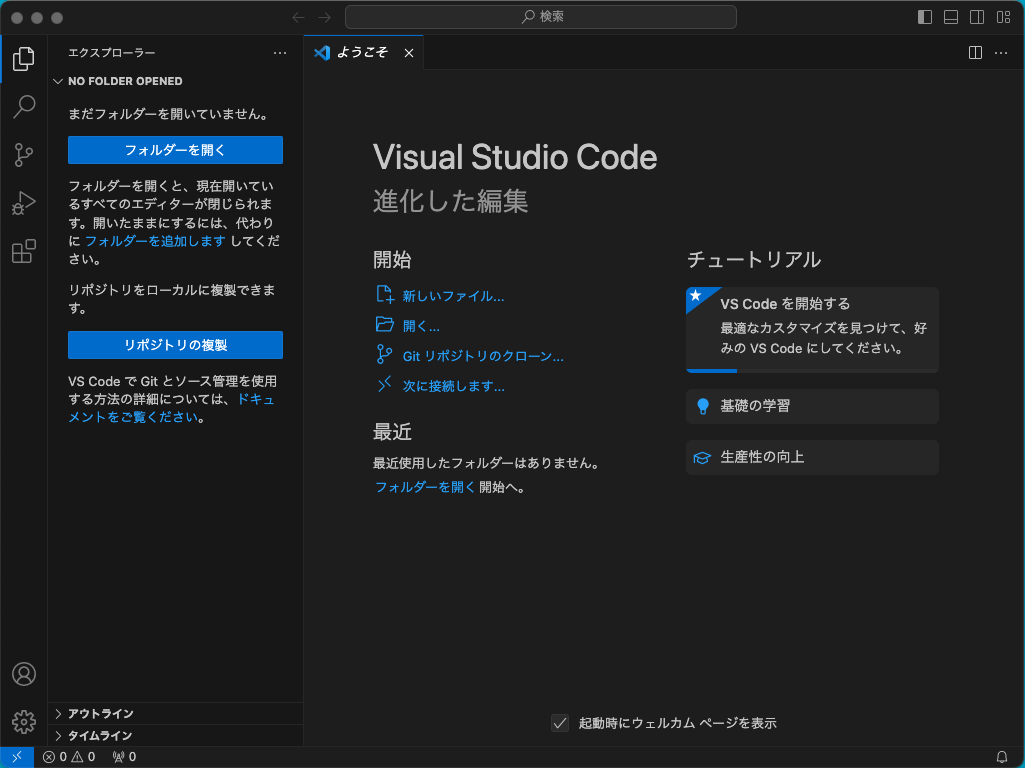Click the remote window status bar icon
1025x768 pixels.
click(x=17, y=757)
